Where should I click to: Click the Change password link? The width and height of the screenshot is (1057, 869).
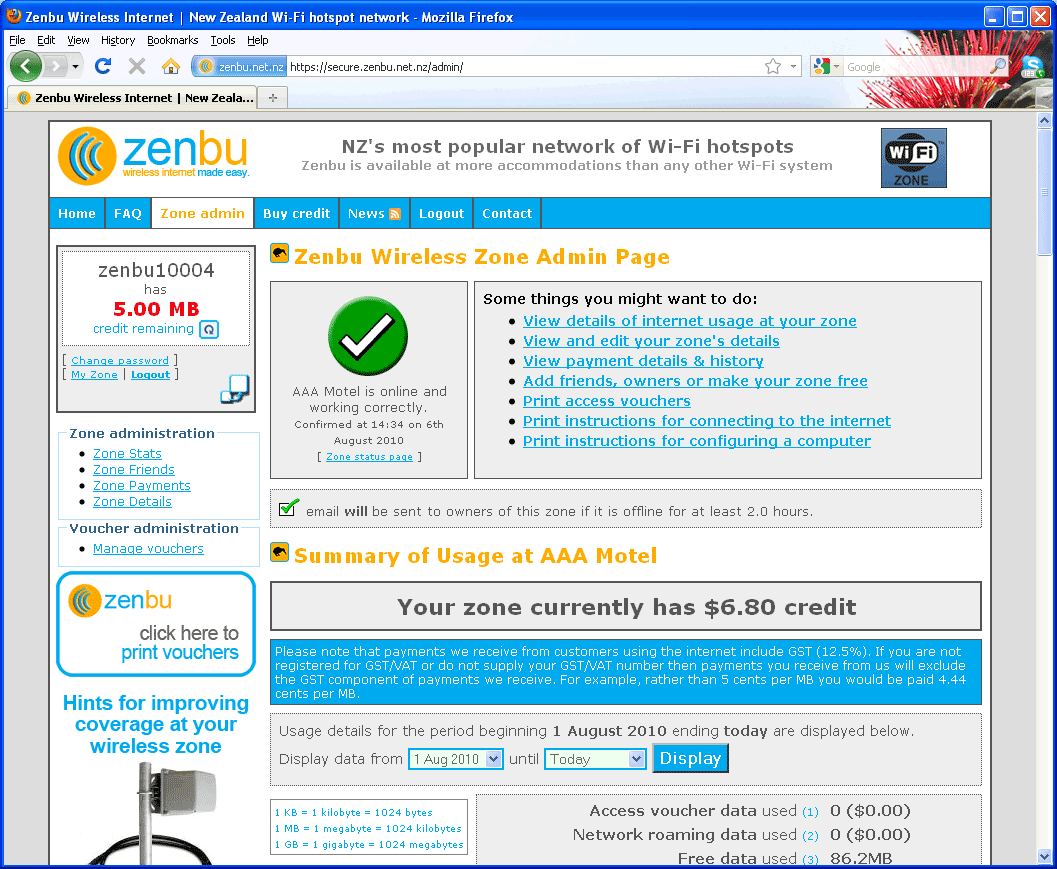pyautogui.click(x=120, y=361)
